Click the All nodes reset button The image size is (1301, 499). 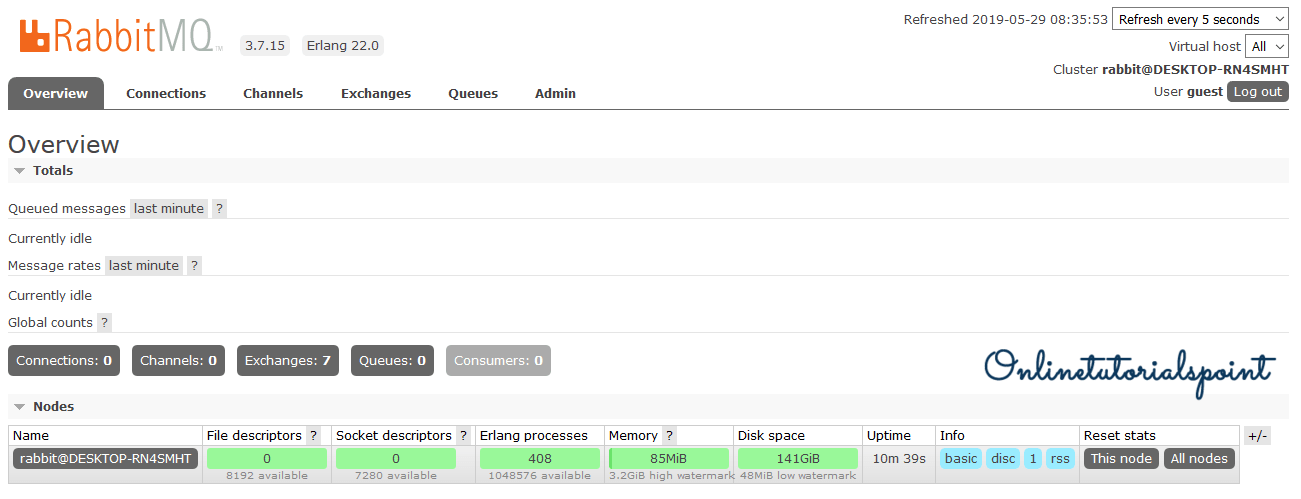click(1199, 459)
